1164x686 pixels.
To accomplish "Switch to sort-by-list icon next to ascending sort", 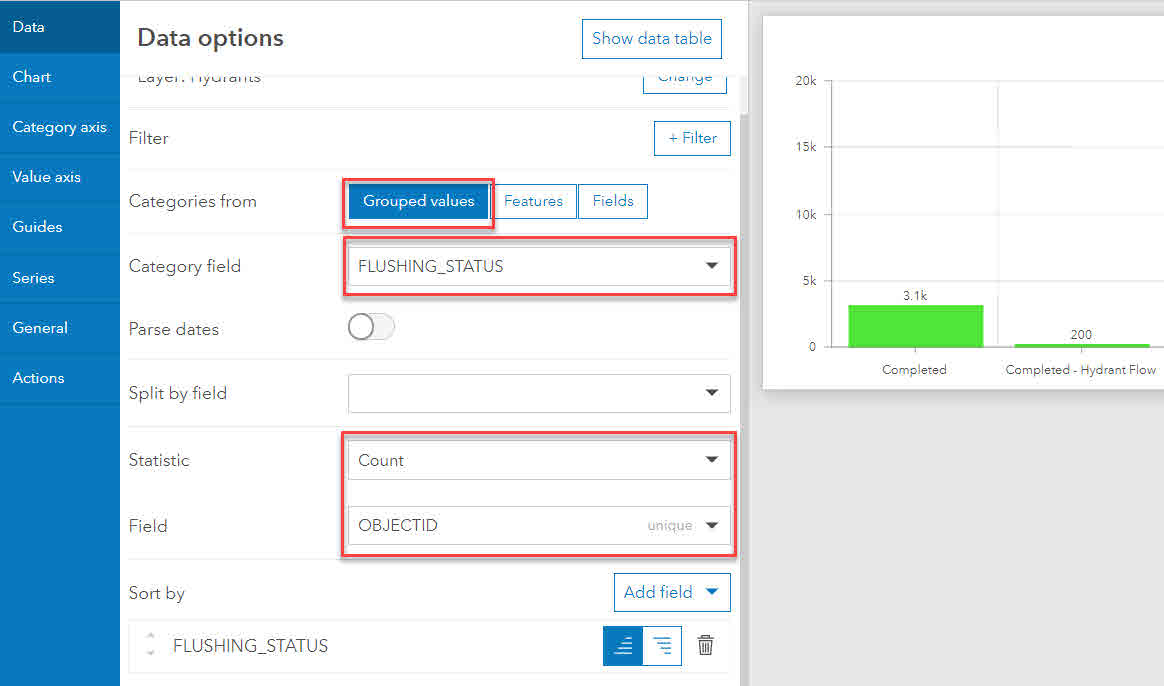I will point(662,645).
